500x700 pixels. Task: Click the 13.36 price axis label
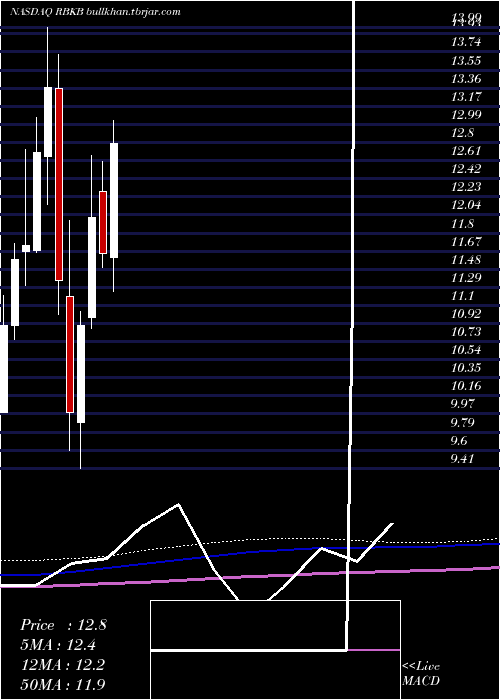pos(466,79)
